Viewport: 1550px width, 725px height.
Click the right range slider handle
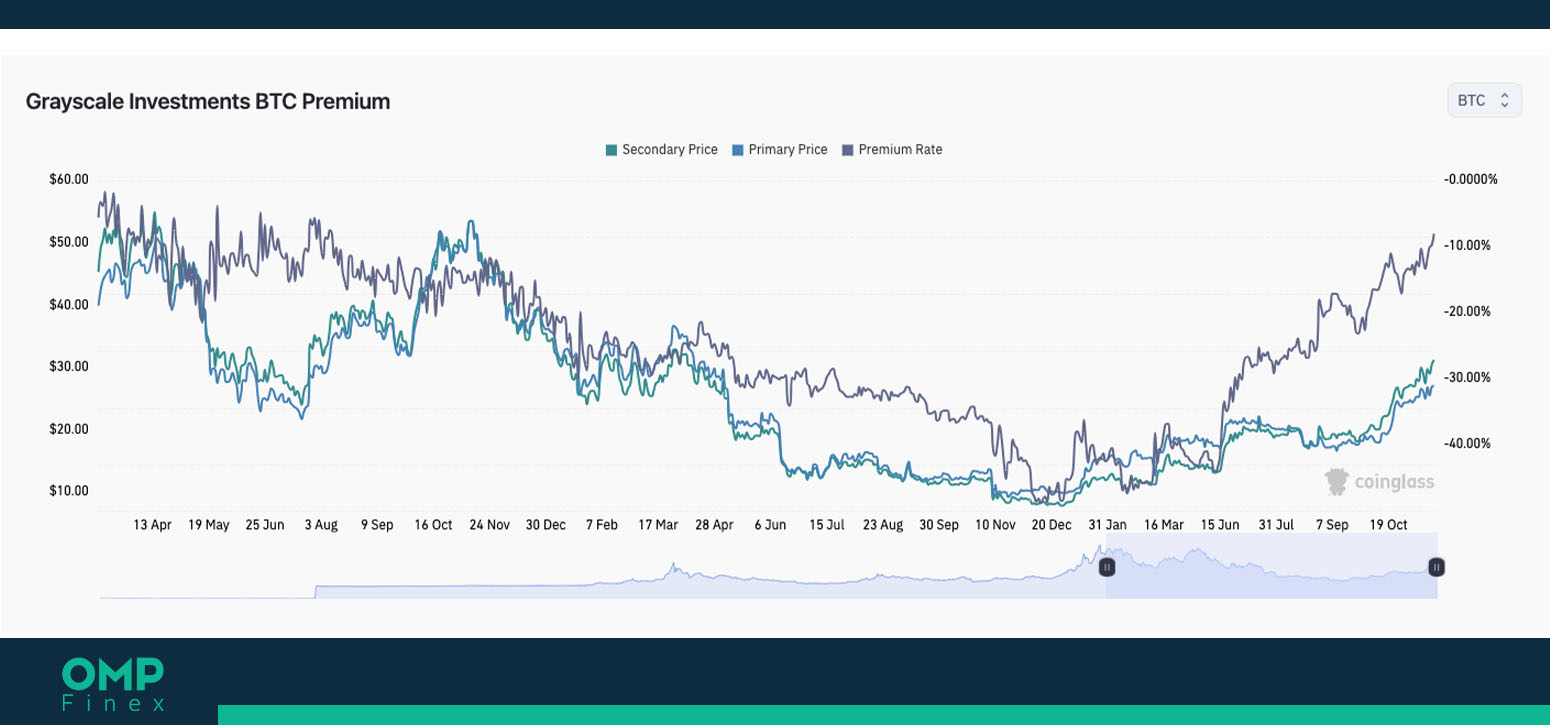(1436, 567)
